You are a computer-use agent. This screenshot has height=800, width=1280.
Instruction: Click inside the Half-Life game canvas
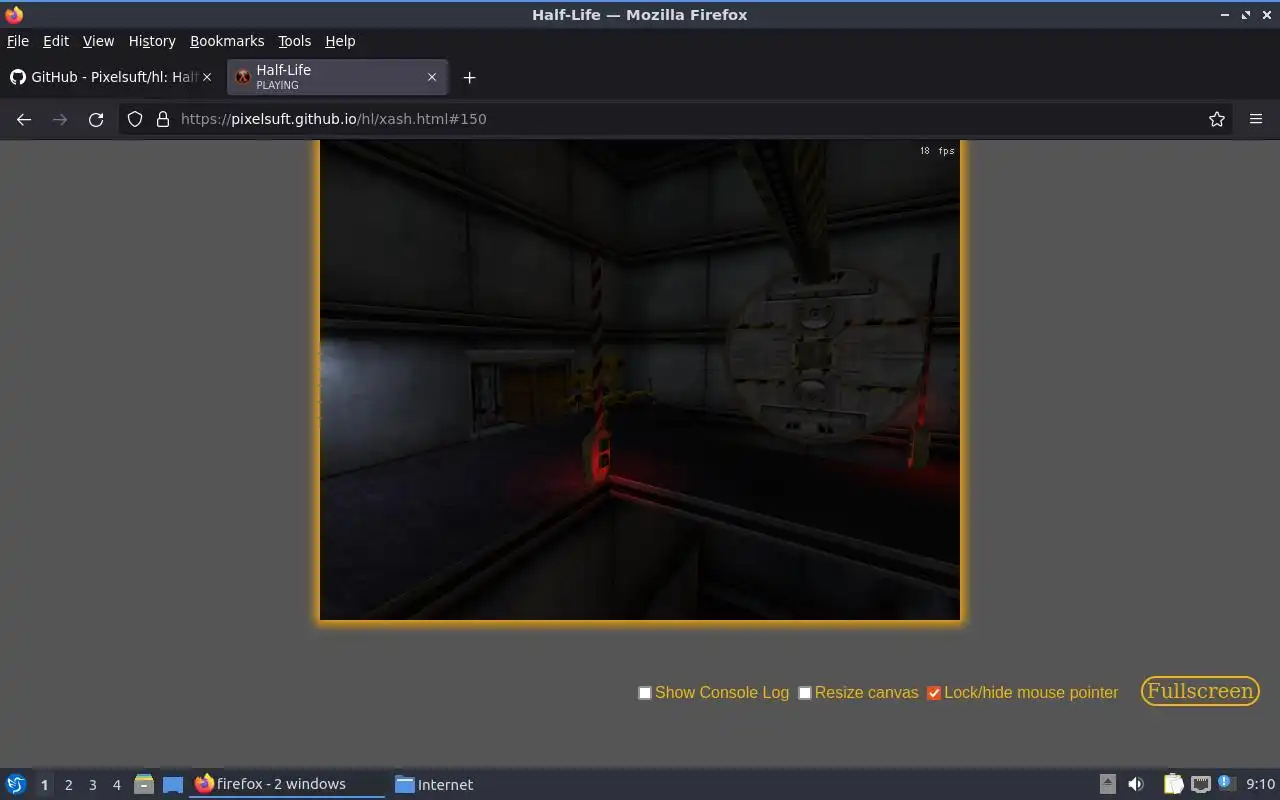(640, 380)
